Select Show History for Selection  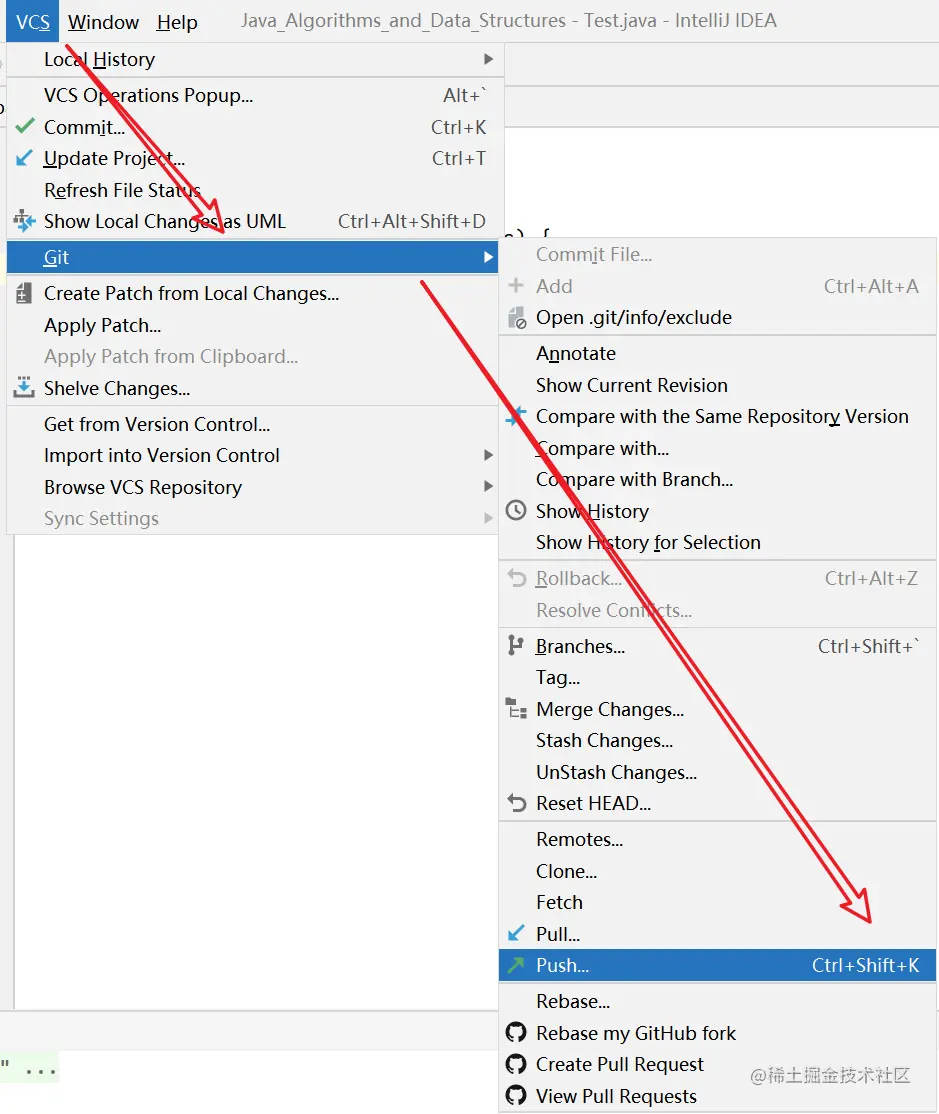(717, 542)
